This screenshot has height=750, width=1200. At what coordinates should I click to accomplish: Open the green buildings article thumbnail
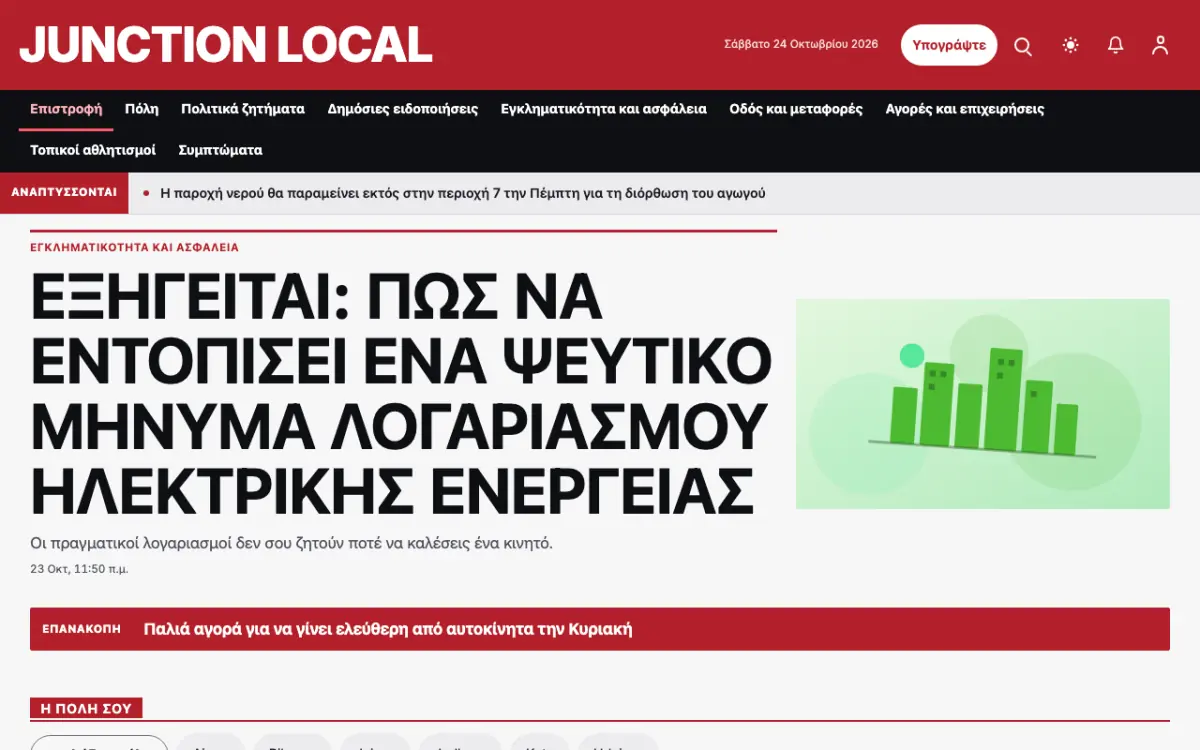pyautogui.click(x=982, y=404)
